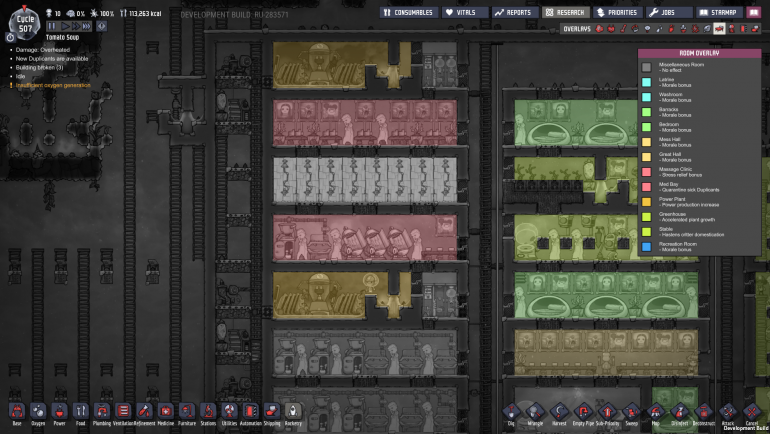
Task: Open the Research screen
Action: (x=566, y=12)
